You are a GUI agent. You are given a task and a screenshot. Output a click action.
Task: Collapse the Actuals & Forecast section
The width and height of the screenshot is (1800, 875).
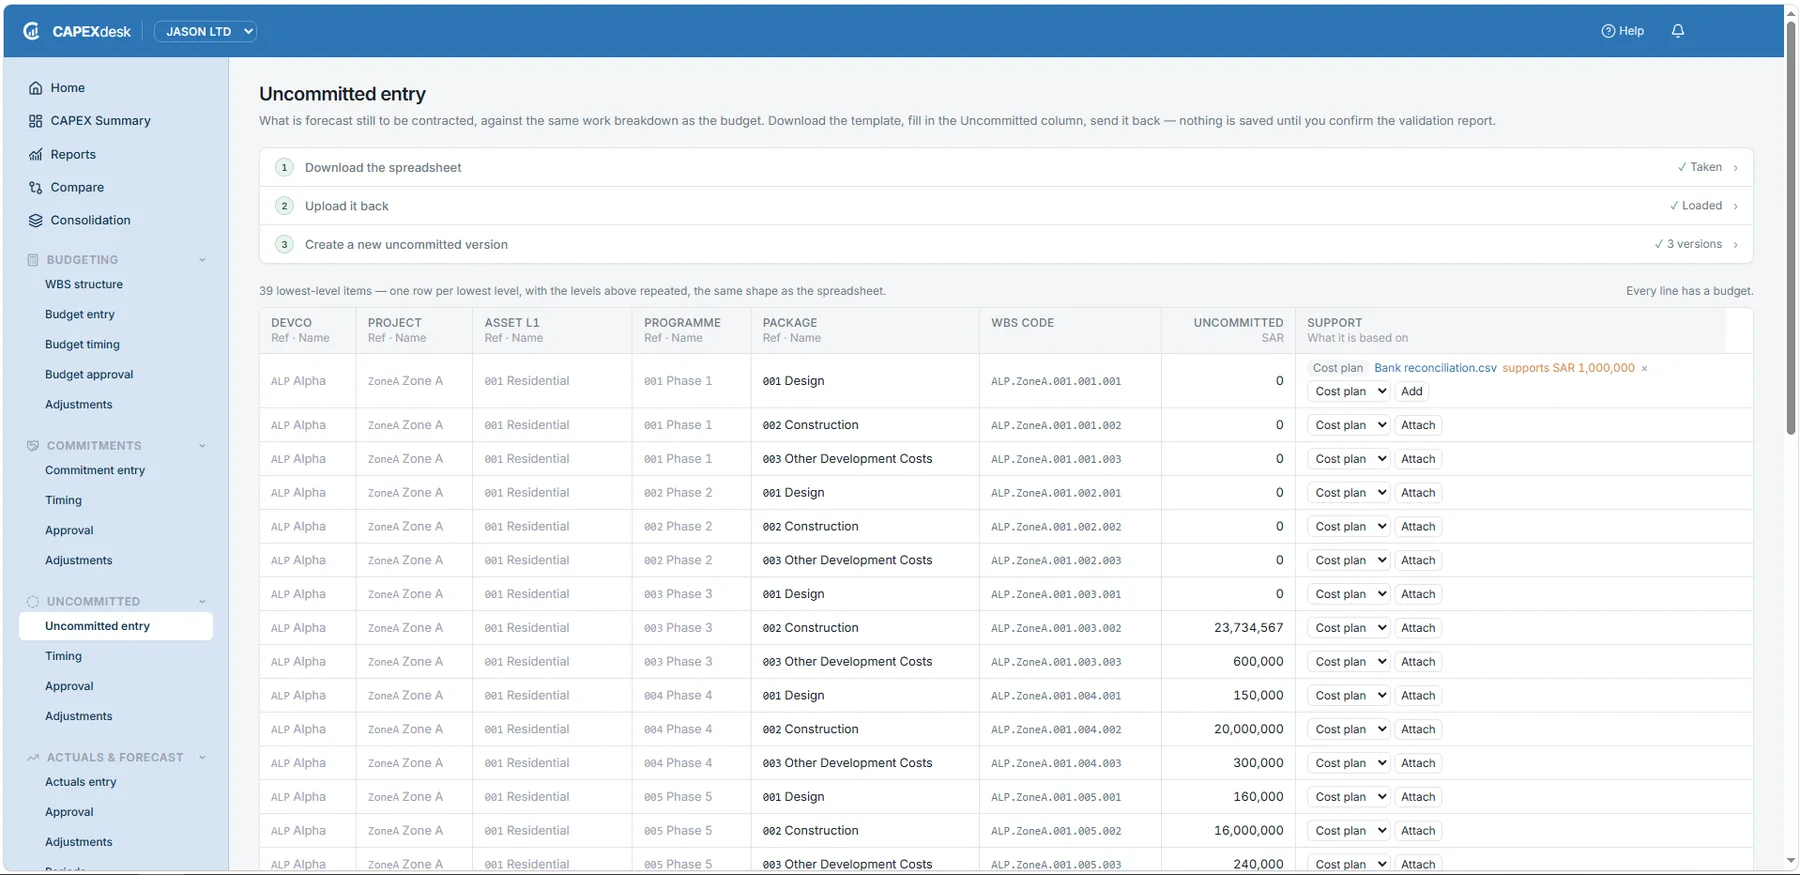click(x=202, y=758)
